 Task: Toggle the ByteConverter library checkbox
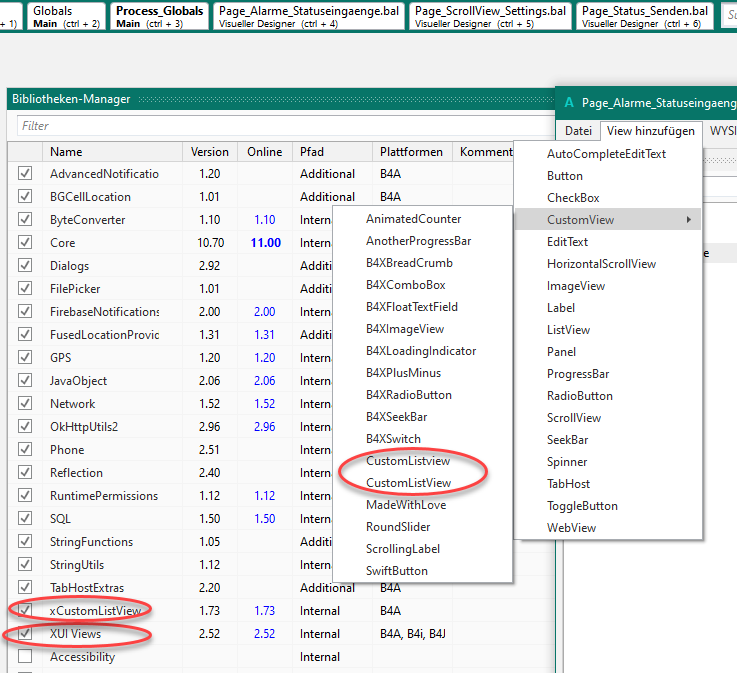tap(25, 219)
